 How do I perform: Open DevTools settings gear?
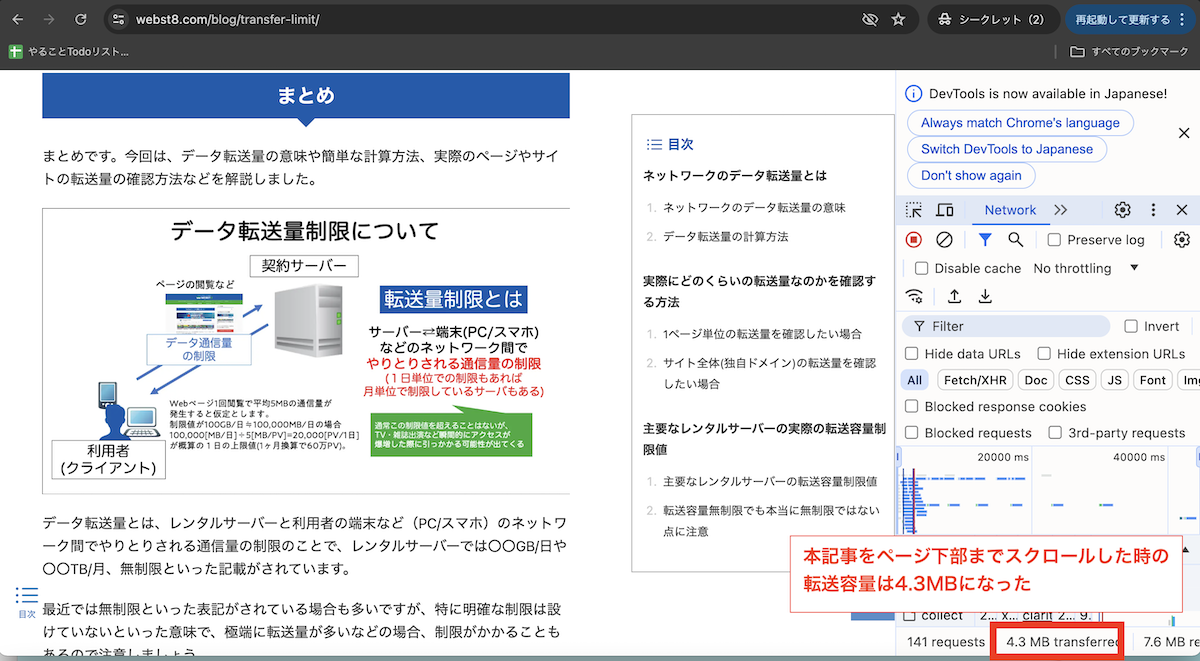(x=1122, y=209)
